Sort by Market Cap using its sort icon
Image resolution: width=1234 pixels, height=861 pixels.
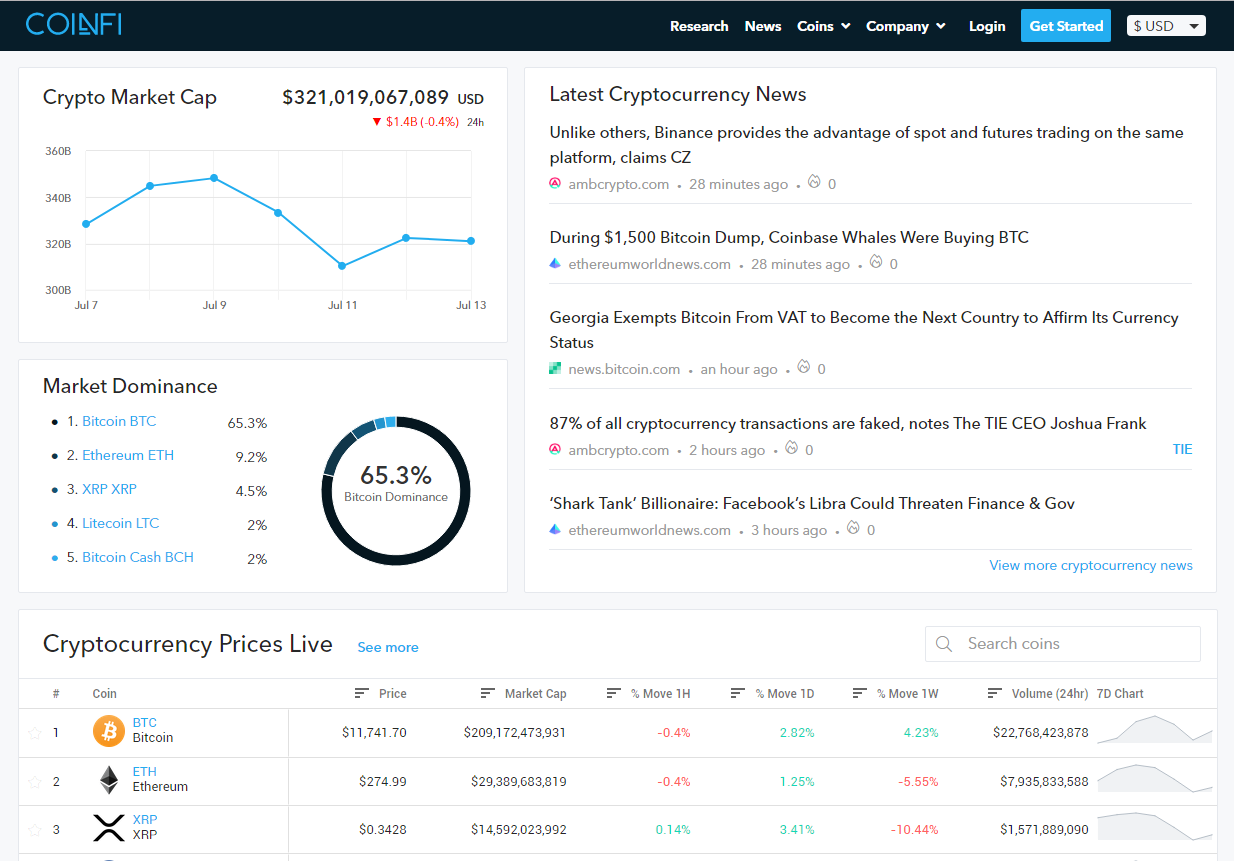point(488,693)
